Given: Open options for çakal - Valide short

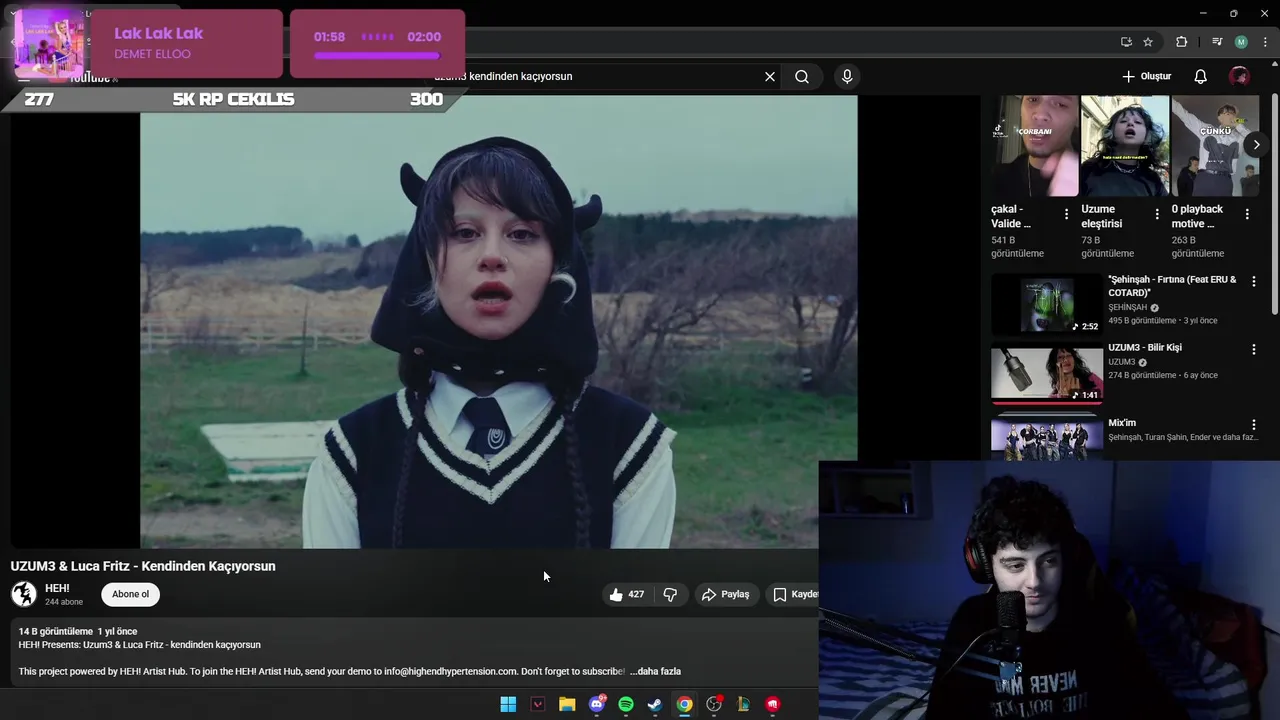Looking at the screenshot, I should coord(1066,214).
